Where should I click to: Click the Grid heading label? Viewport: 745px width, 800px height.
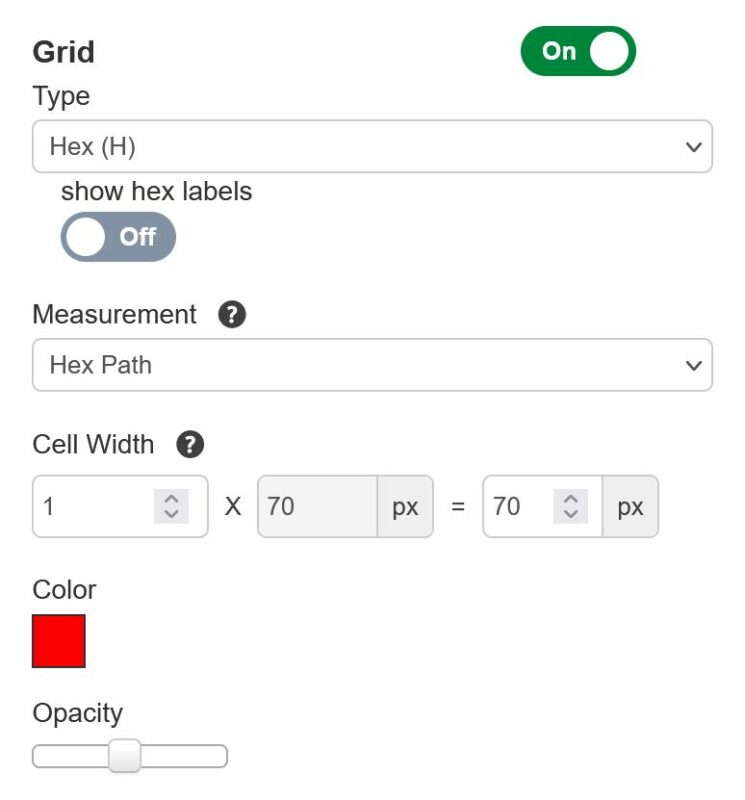pyautogui.click(x=64, y=51)
